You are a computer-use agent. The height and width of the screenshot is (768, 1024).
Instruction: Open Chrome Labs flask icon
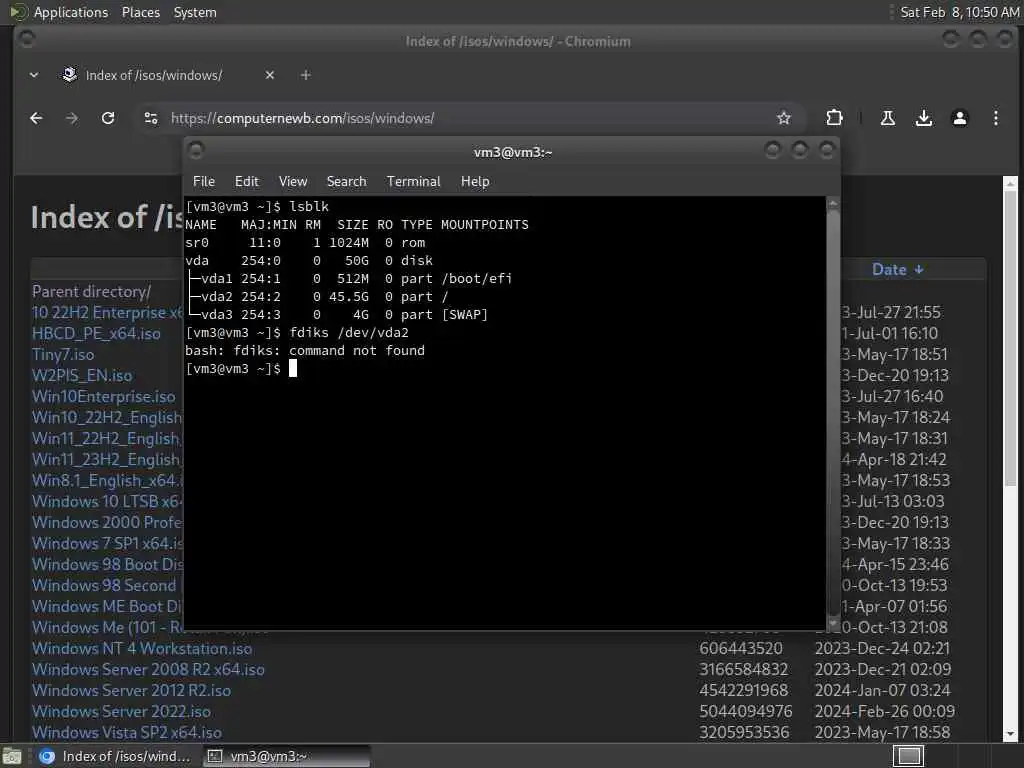[888, 118]
